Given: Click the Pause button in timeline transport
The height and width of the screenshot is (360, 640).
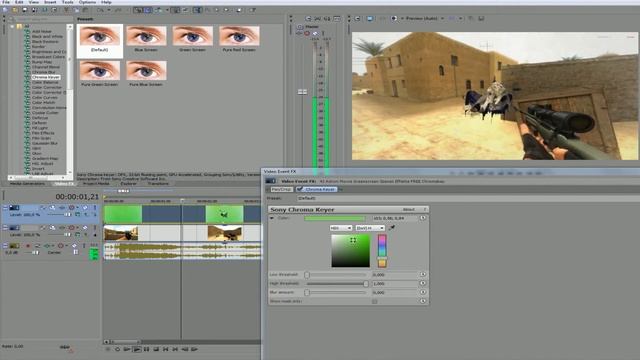Looking at the screenshot, I should click(146, 349).
